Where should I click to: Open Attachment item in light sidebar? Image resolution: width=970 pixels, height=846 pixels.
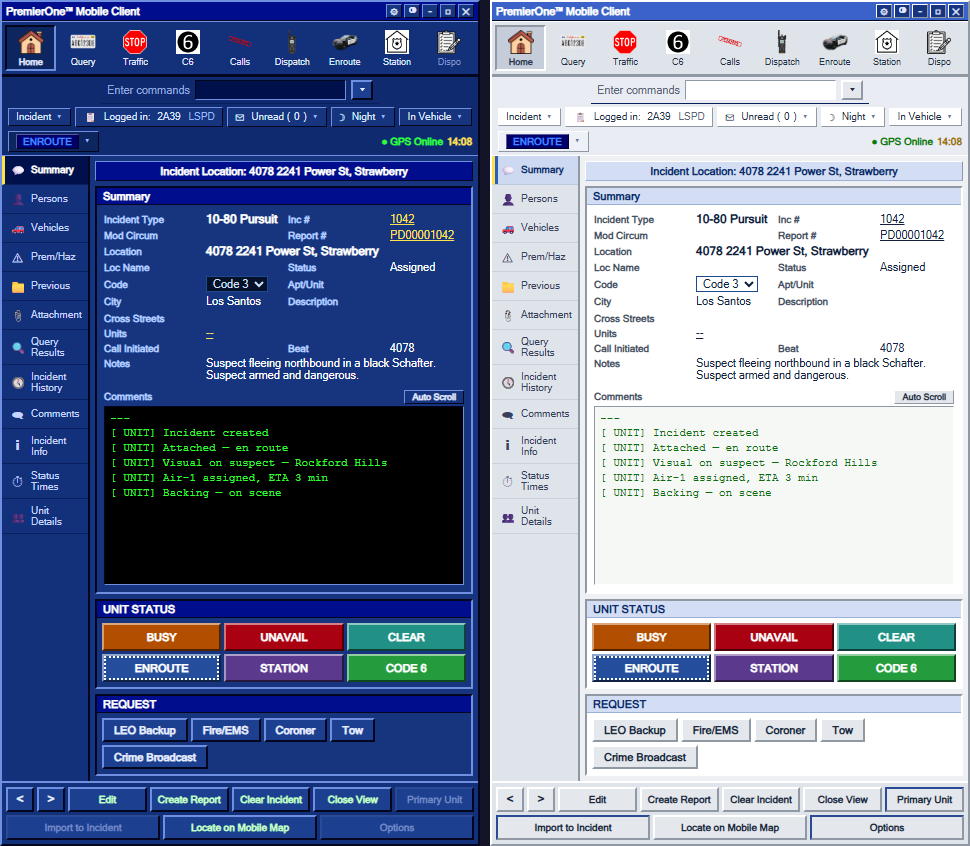pyautogui.click(x=536, y=315)
